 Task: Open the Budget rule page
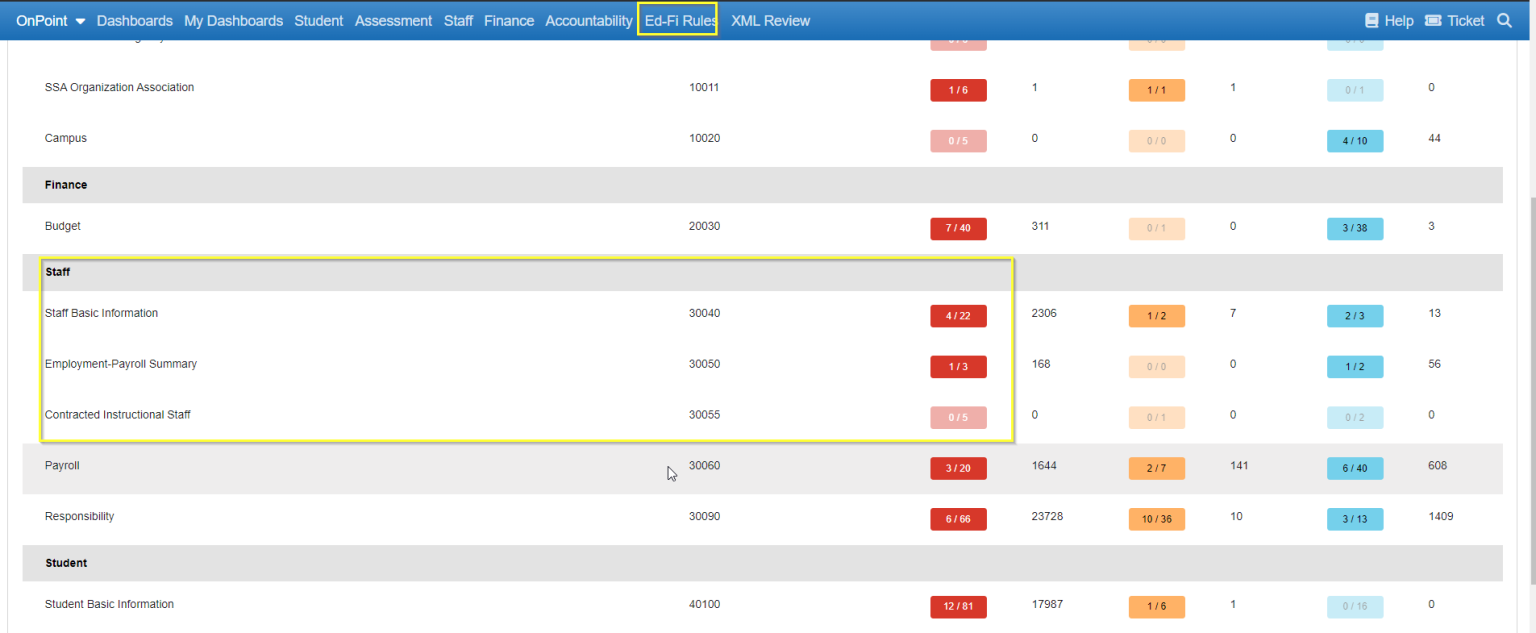pos(62,226)
